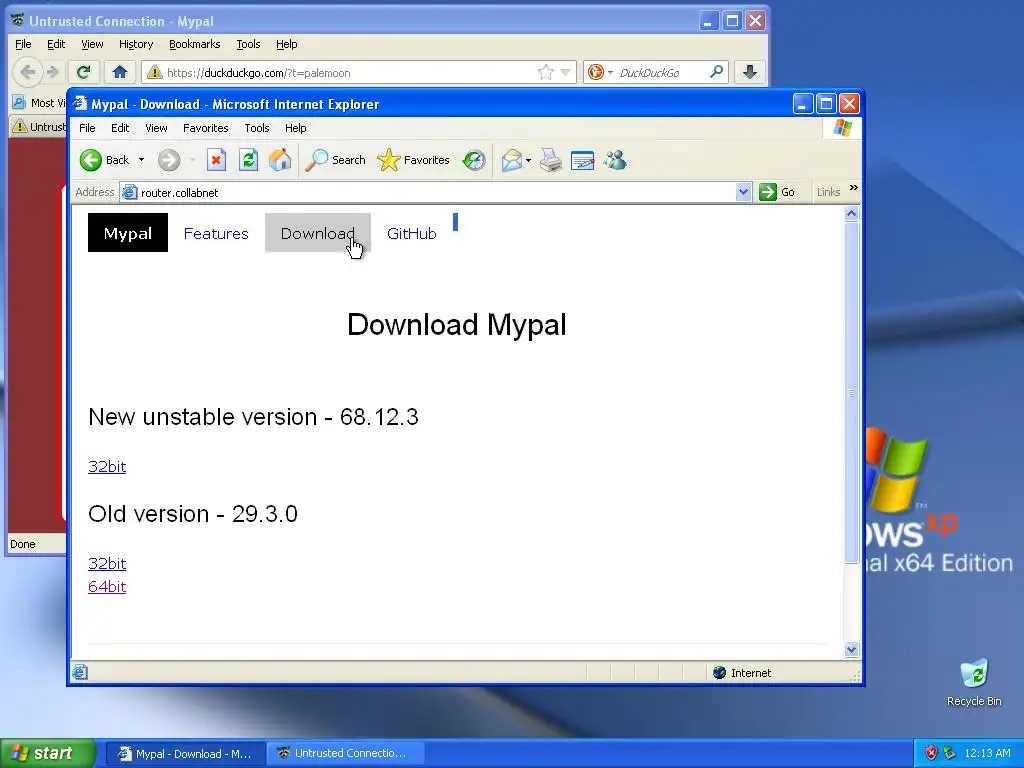The width and height of the screenshot is (1024, 768).
Task: Click the untrusted warning icon in Mypal URL bar
Action: 154,72
